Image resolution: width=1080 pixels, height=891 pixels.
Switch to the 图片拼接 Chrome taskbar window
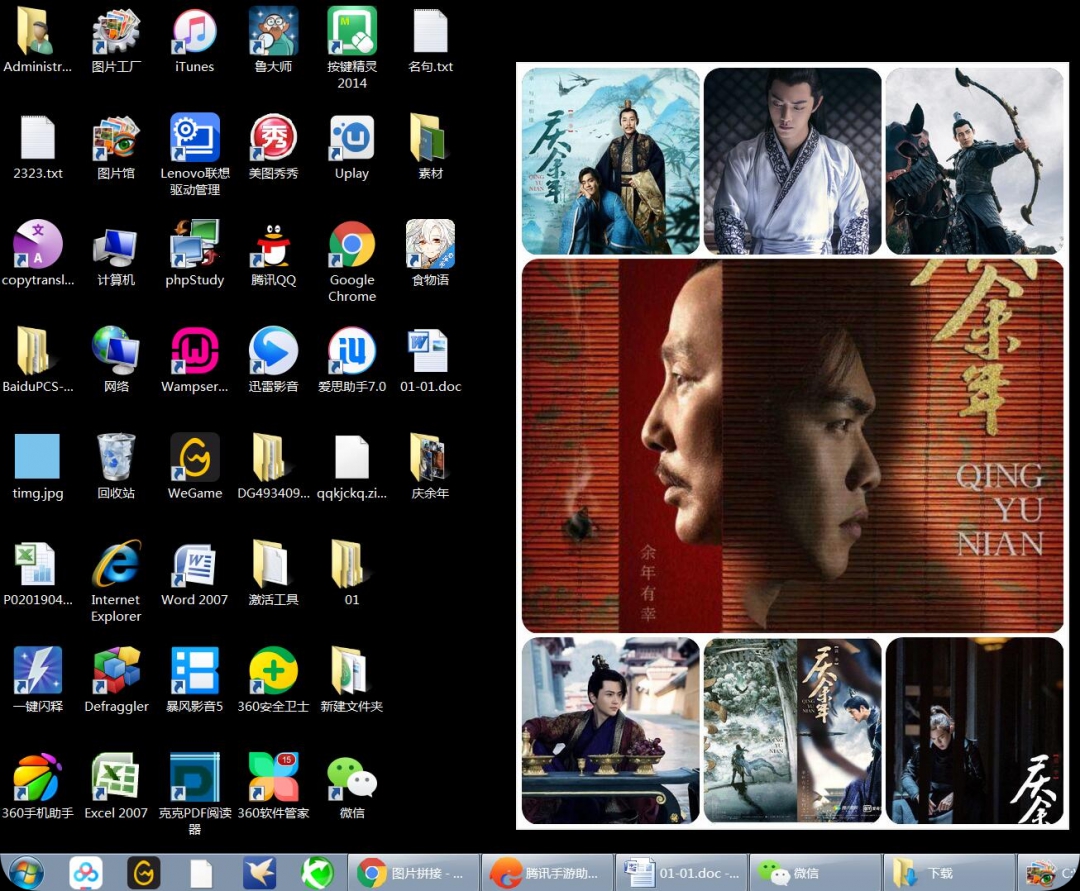(x=413, y=873)
